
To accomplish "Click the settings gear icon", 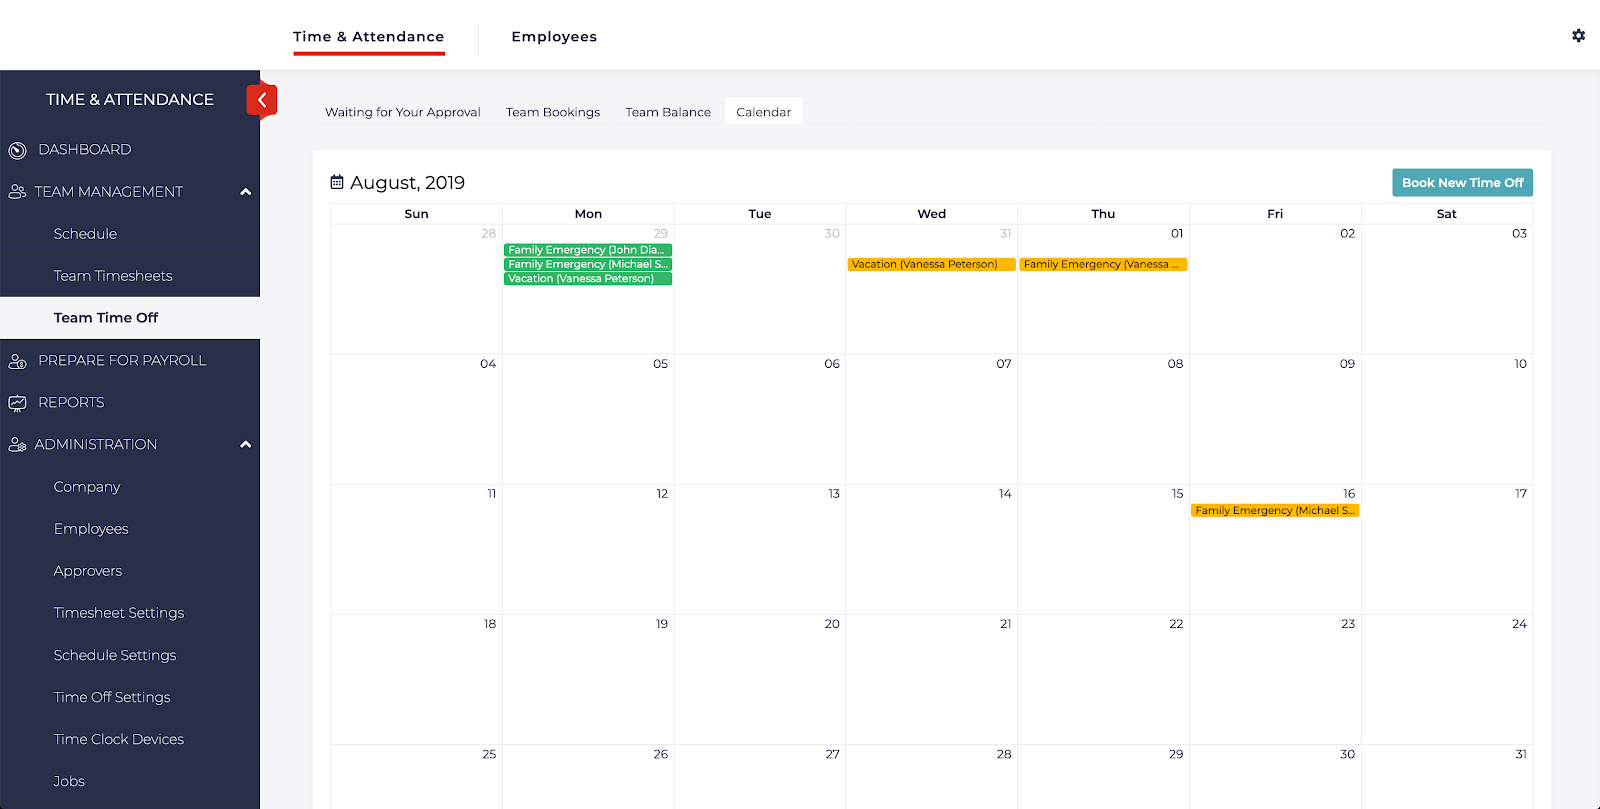I will pyautogui.click(x=1578, y=36).
